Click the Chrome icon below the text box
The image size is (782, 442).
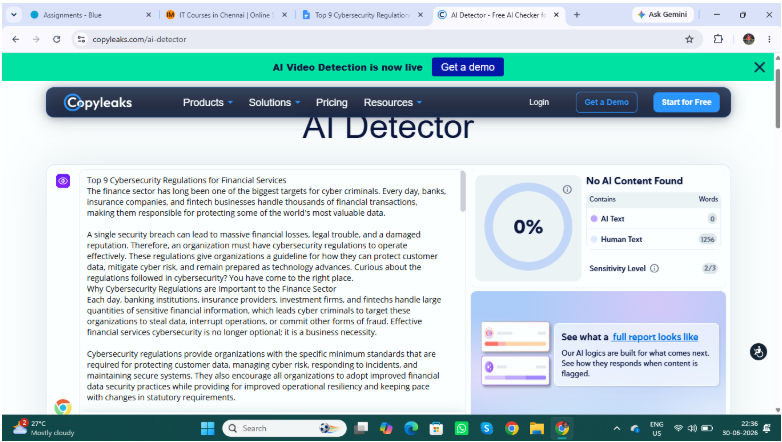63,407
